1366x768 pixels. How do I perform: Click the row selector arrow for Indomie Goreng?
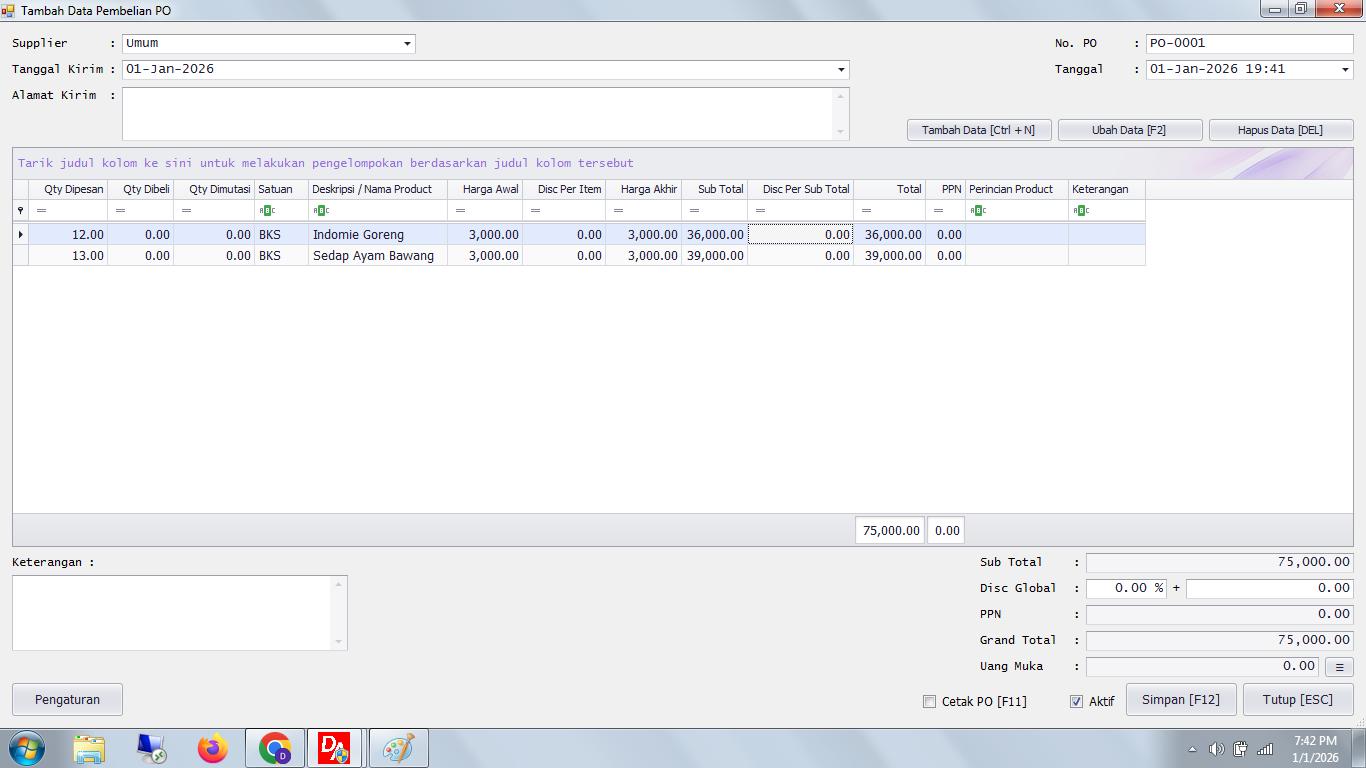20,234
